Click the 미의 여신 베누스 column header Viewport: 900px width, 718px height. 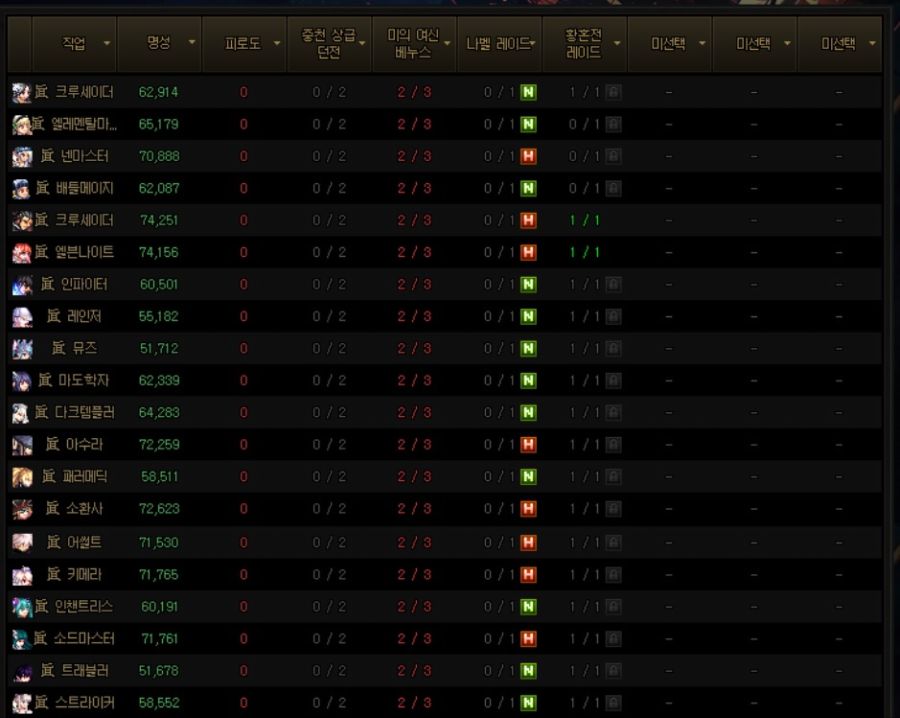[412, 43]
